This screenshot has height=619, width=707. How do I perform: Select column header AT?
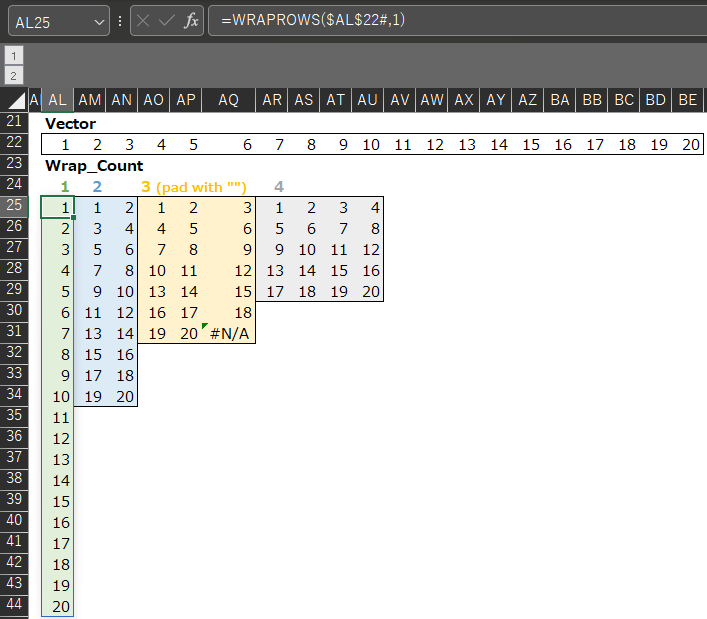336,100
